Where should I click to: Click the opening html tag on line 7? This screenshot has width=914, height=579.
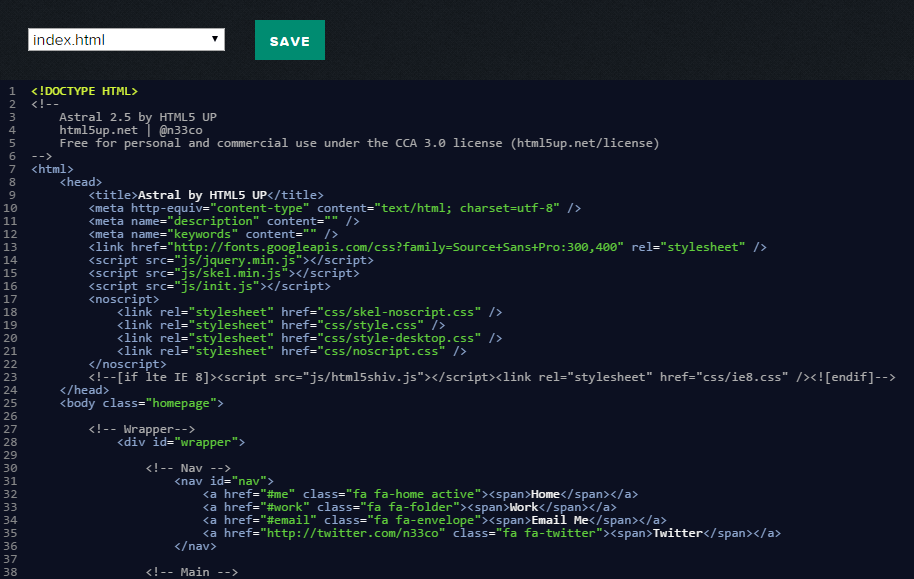[52, 169]
